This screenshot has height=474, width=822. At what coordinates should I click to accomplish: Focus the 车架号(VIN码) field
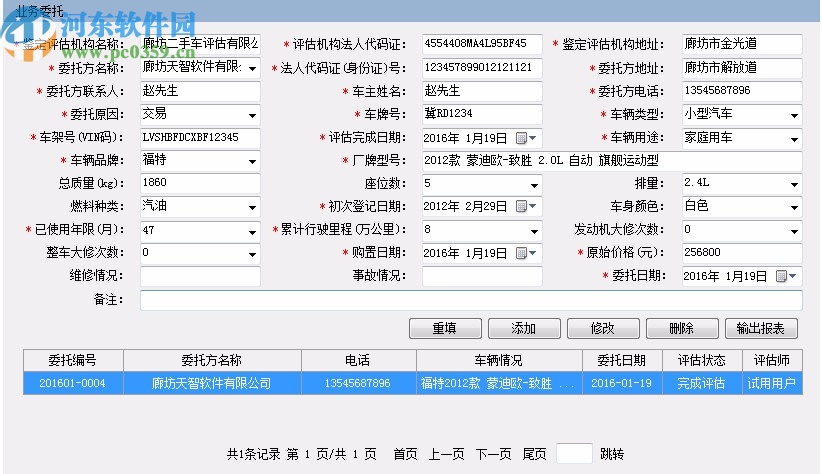tap(200, 138)
